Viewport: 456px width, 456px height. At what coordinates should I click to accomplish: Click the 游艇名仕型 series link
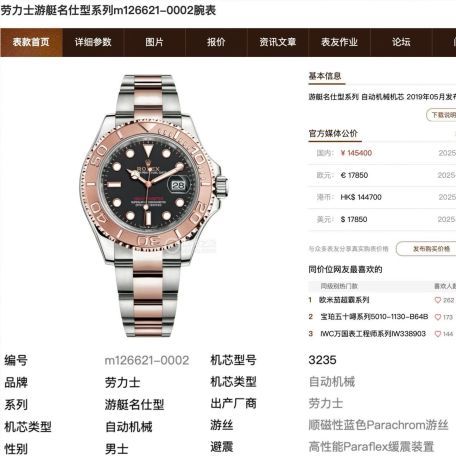(134, 405)
